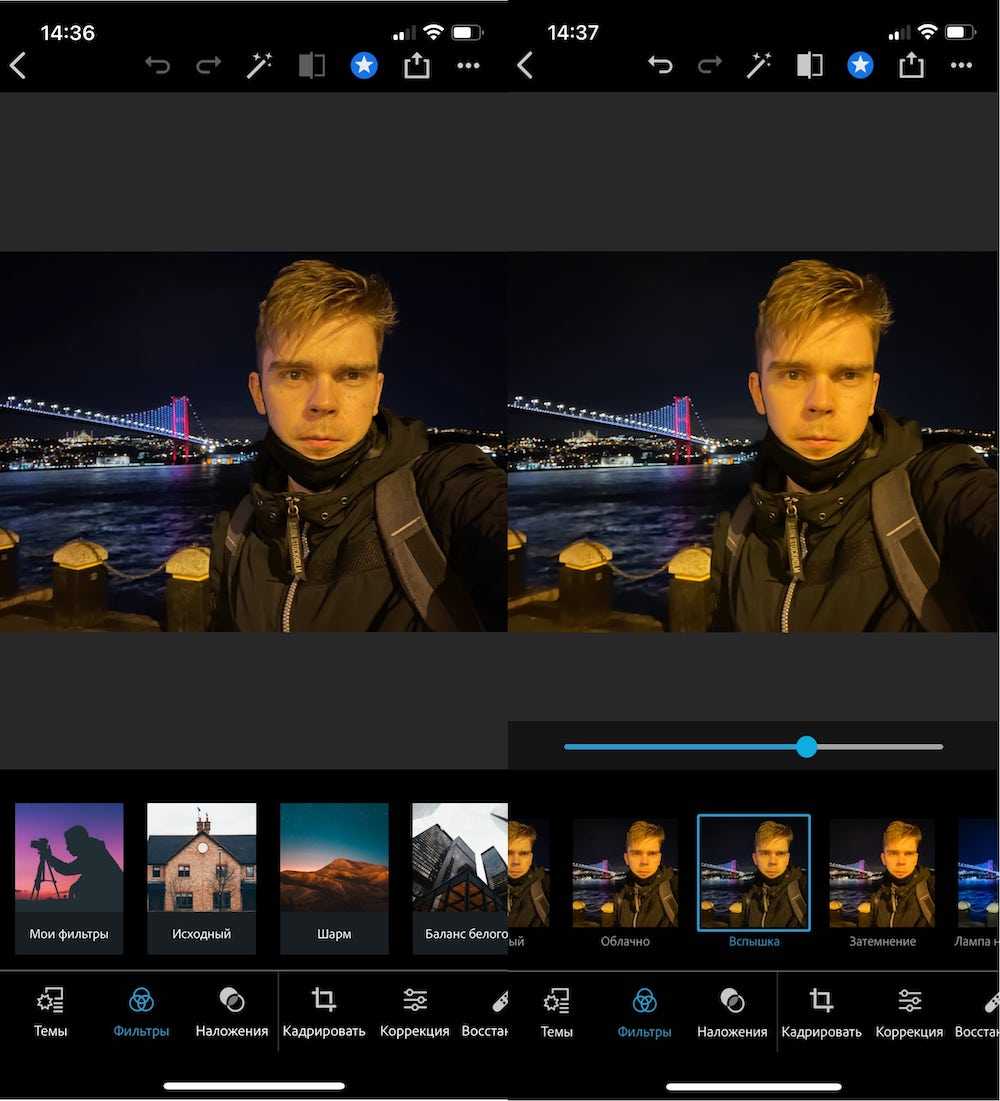Open the Кадрировать crop tool in right screen
This screenshot has width=1000, height=1101.
(821, 1012)
